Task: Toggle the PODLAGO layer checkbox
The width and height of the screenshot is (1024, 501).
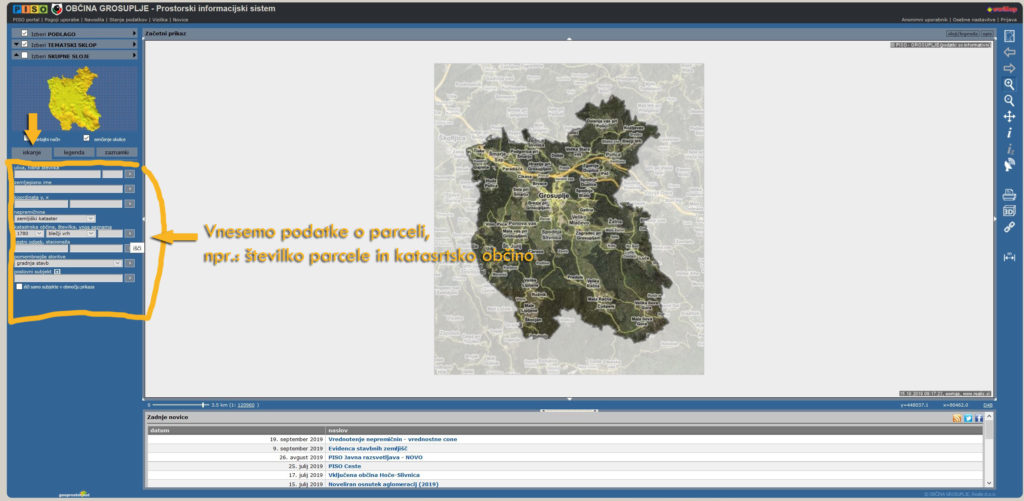Action: [x=24, y=33]
